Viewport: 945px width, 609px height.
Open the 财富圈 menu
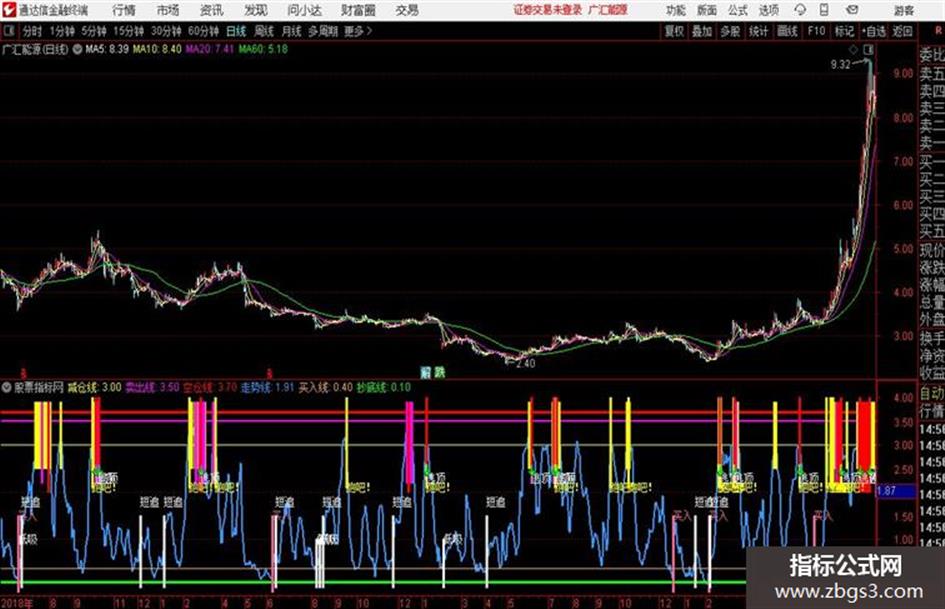click(359, 10)
